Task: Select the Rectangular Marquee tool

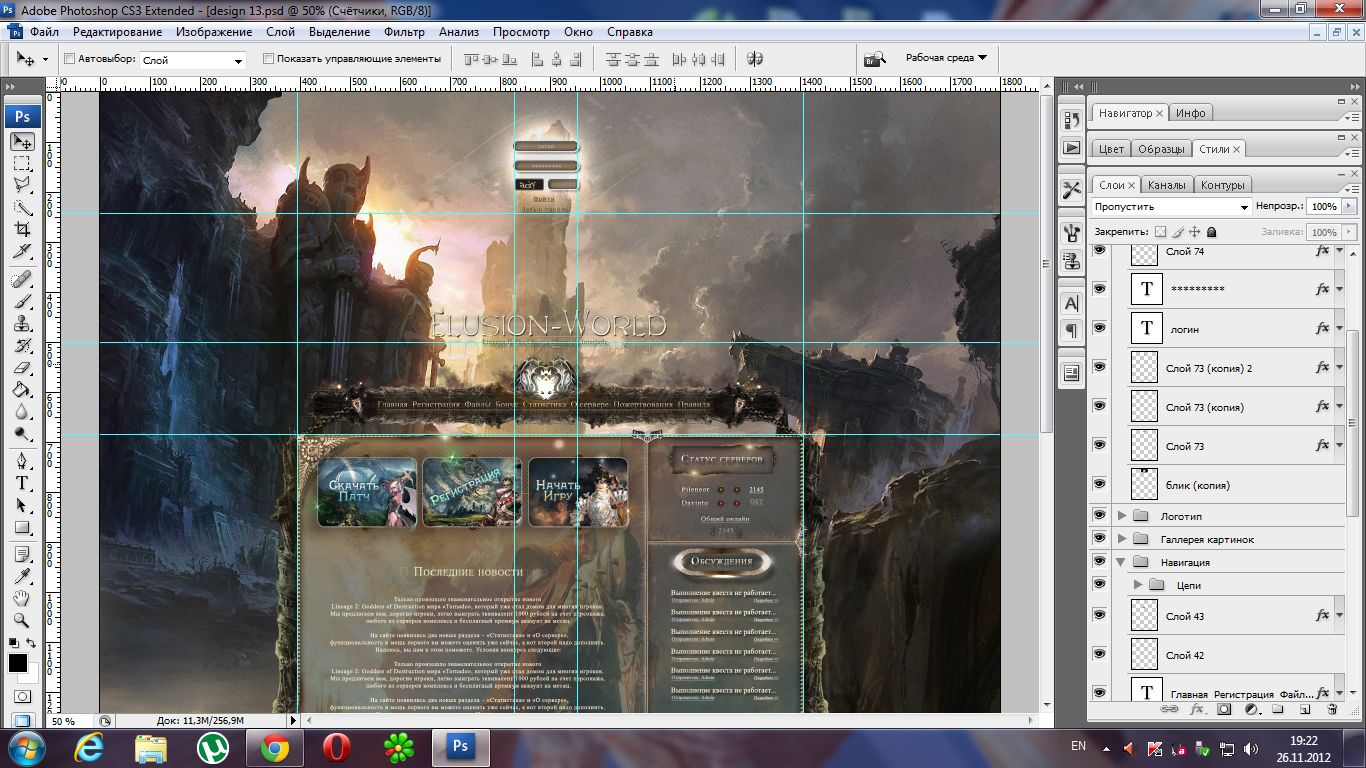Action: (x=22, y=164)
